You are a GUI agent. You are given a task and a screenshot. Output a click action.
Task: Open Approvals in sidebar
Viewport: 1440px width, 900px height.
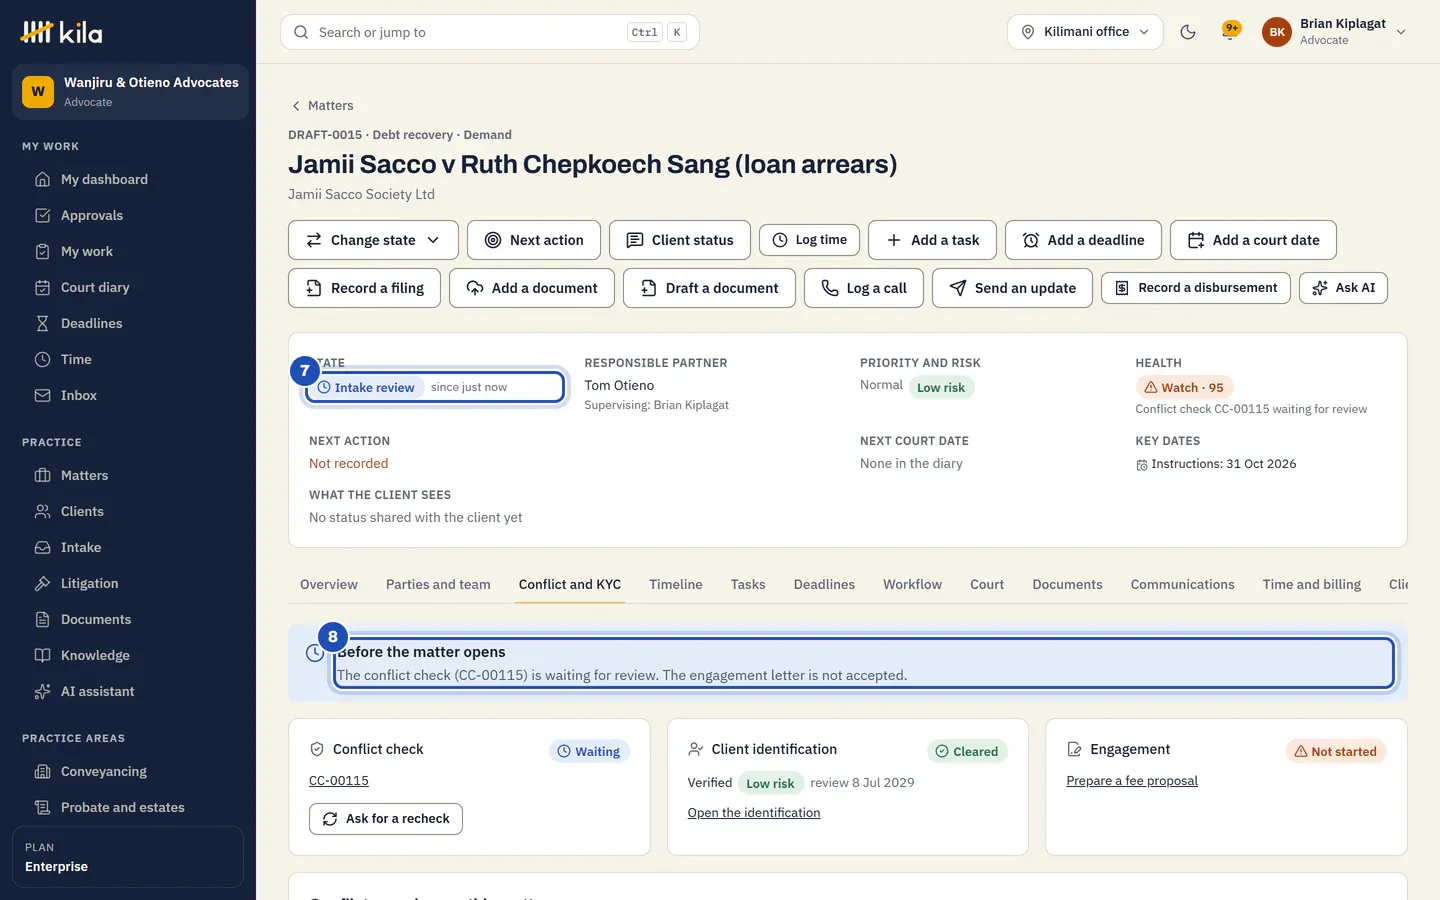click(128, 215)
